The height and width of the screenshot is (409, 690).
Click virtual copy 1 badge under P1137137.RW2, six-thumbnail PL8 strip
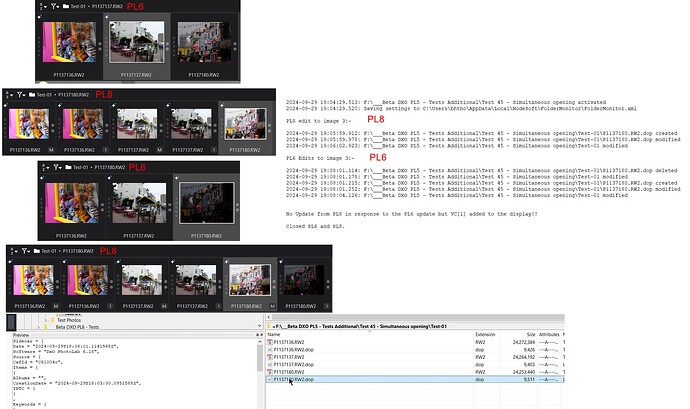(218, 306)
